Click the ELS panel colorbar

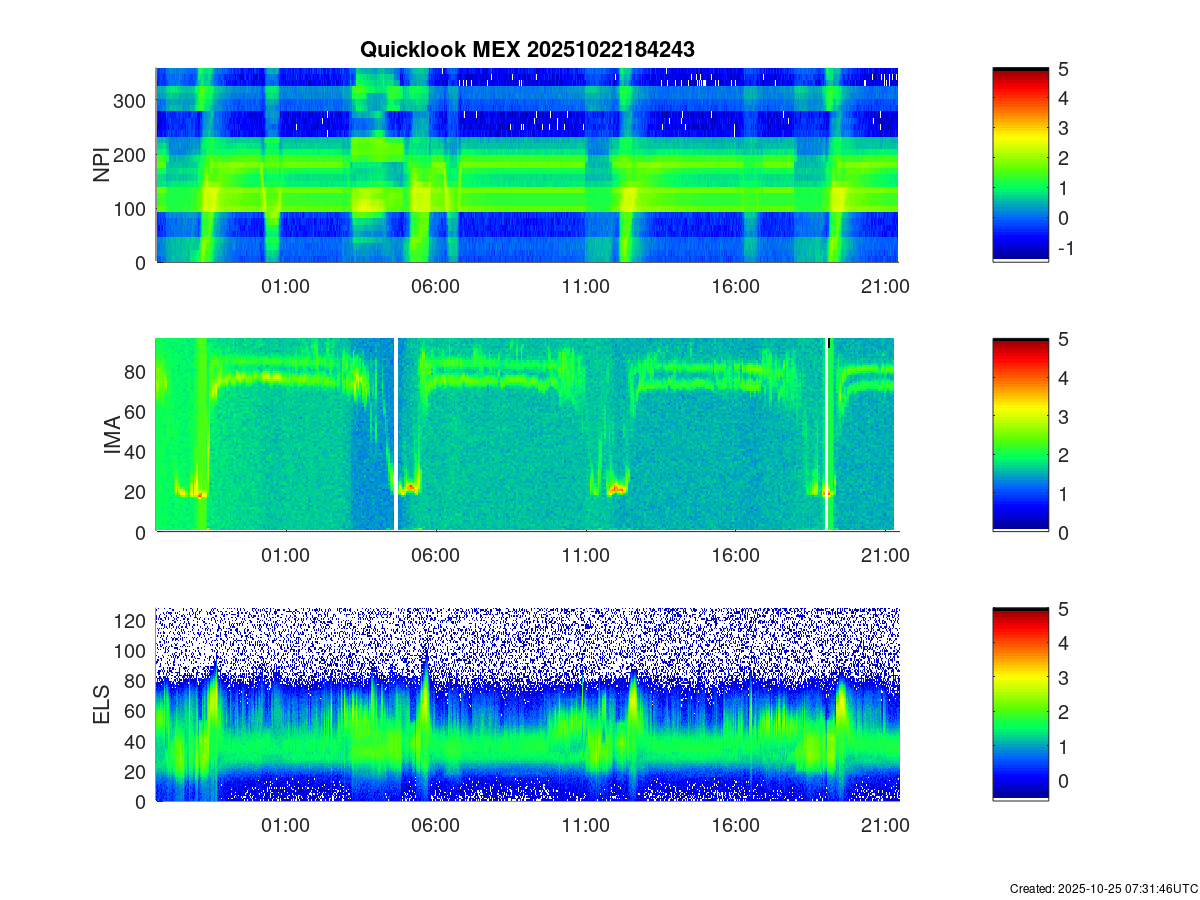click(x=1020, y=705)
